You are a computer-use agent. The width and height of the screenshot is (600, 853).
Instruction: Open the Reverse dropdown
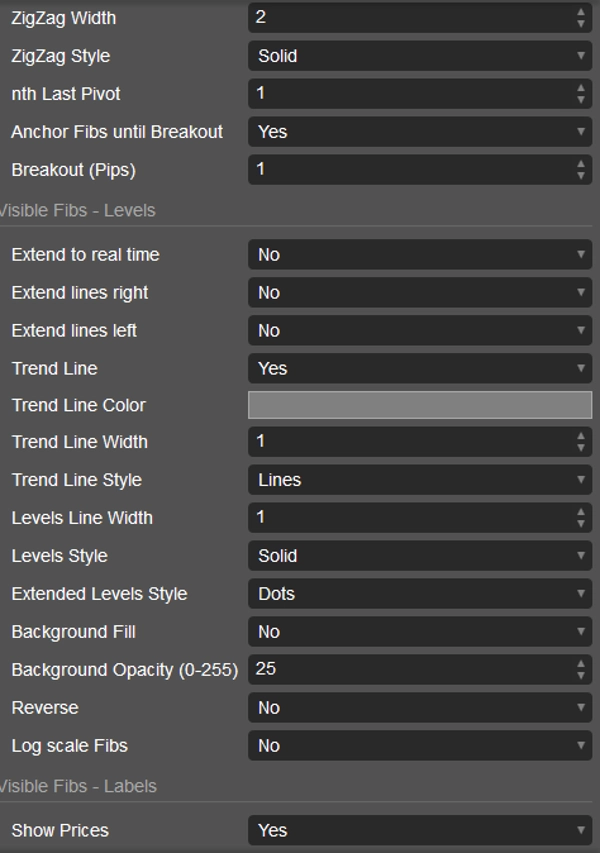420,708
